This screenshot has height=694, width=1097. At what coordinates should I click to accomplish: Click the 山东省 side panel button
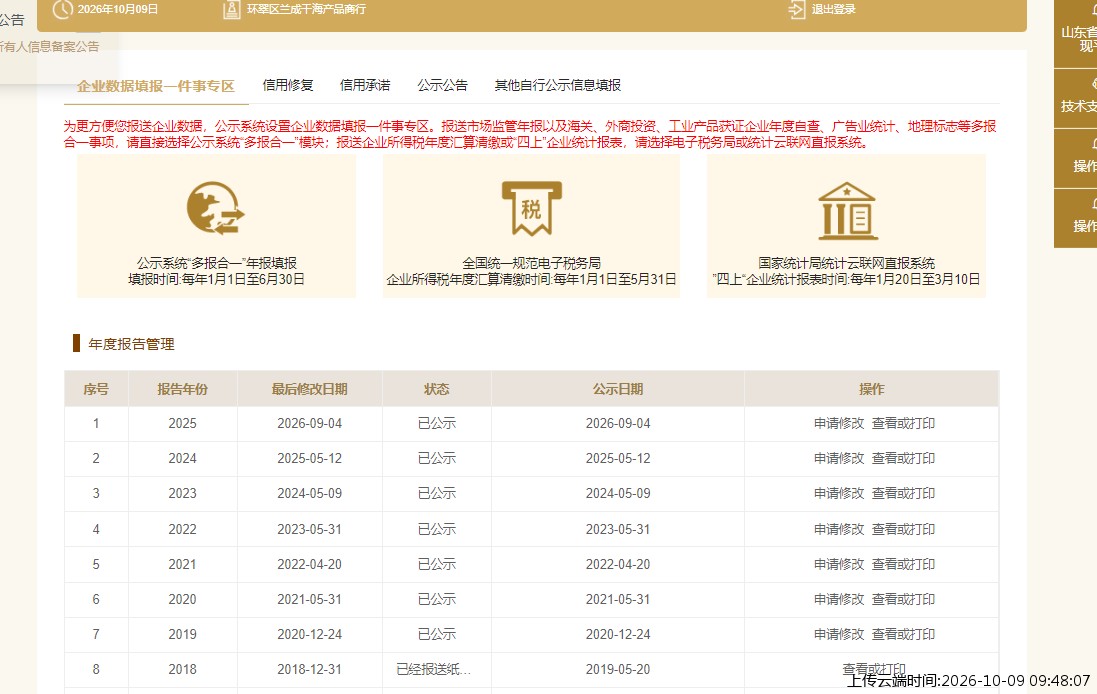[x=1076, y=35]
